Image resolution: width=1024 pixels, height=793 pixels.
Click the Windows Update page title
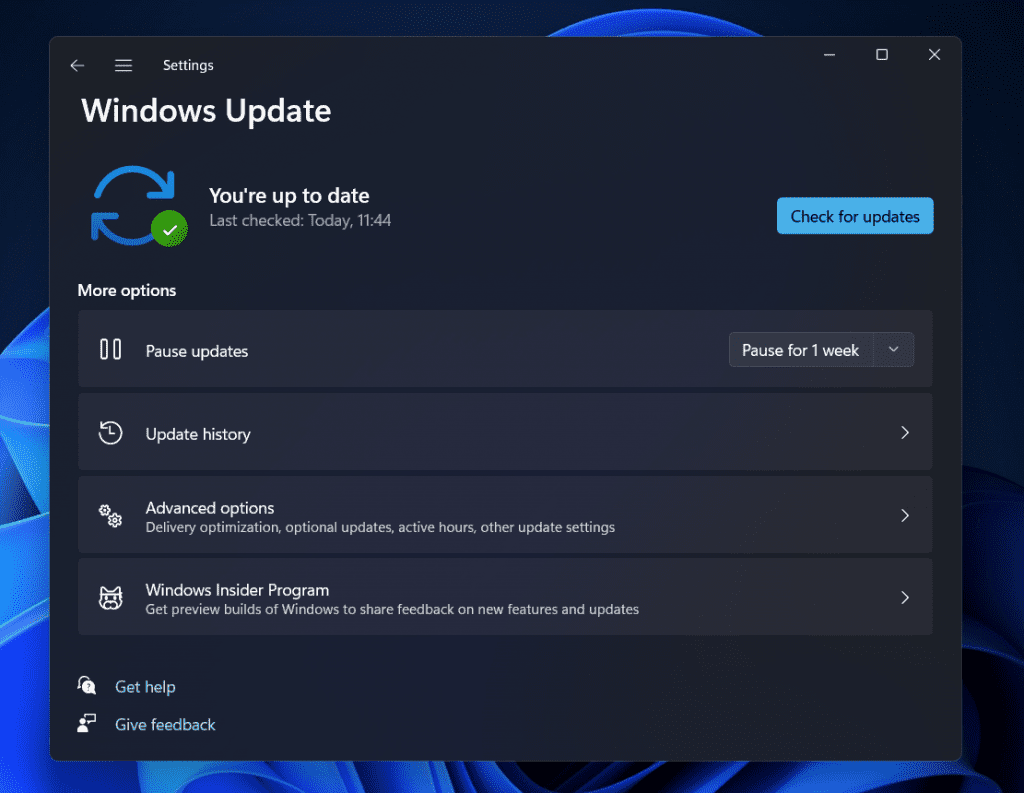(x=206, y=111)
